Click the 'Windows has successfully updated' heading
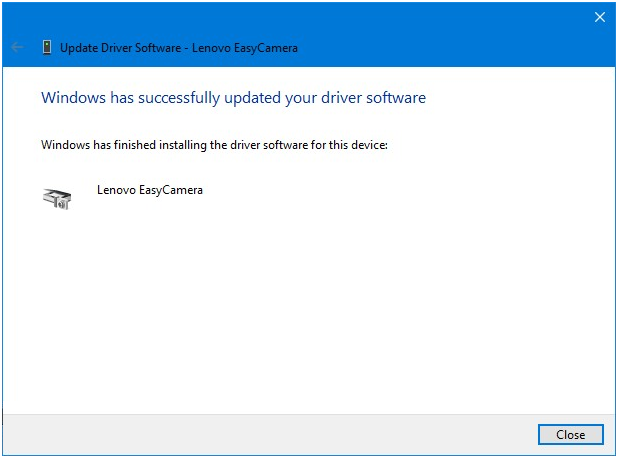Image resolution: width=617 pixels, height=458 pixels. [x=233, y=98]
